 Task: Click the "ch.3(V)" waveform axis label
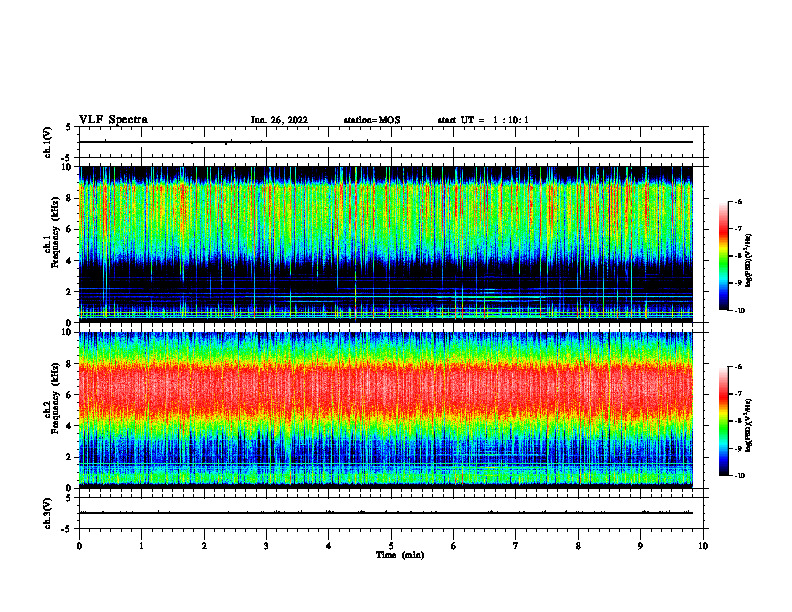(x=48, y=514)
